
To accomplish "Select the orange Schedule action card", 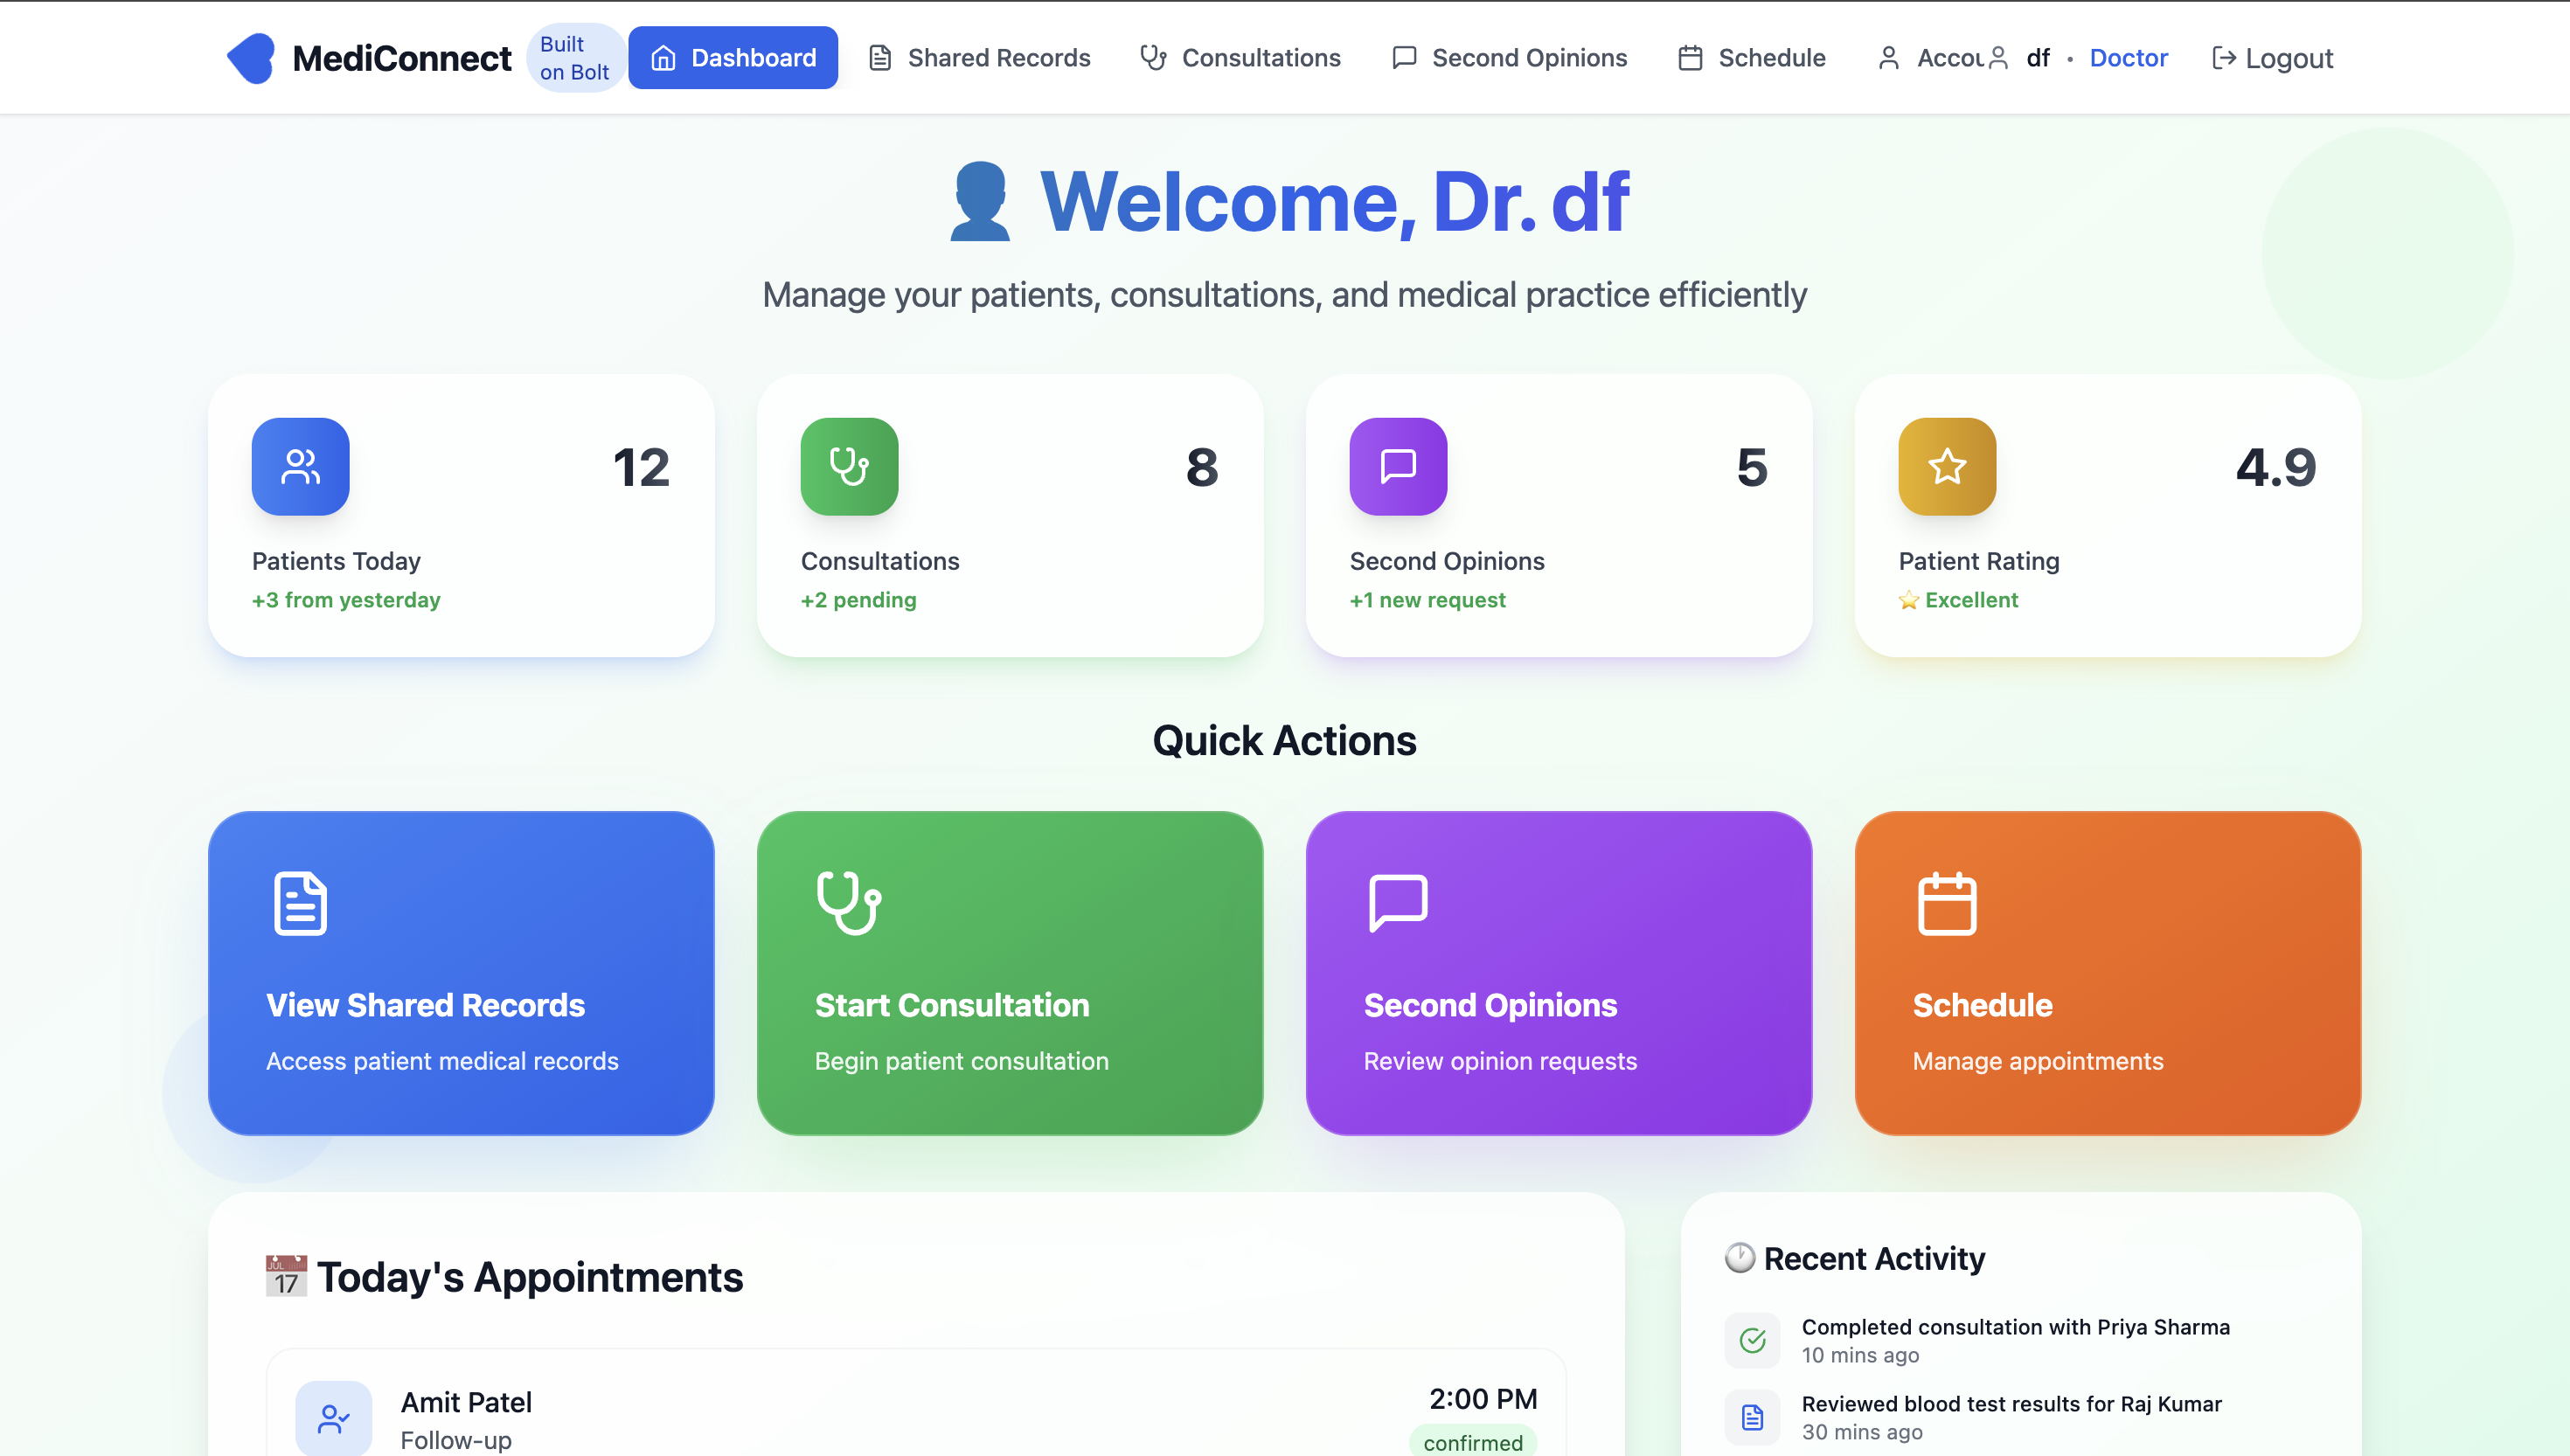I will [x=2107, y=972].
